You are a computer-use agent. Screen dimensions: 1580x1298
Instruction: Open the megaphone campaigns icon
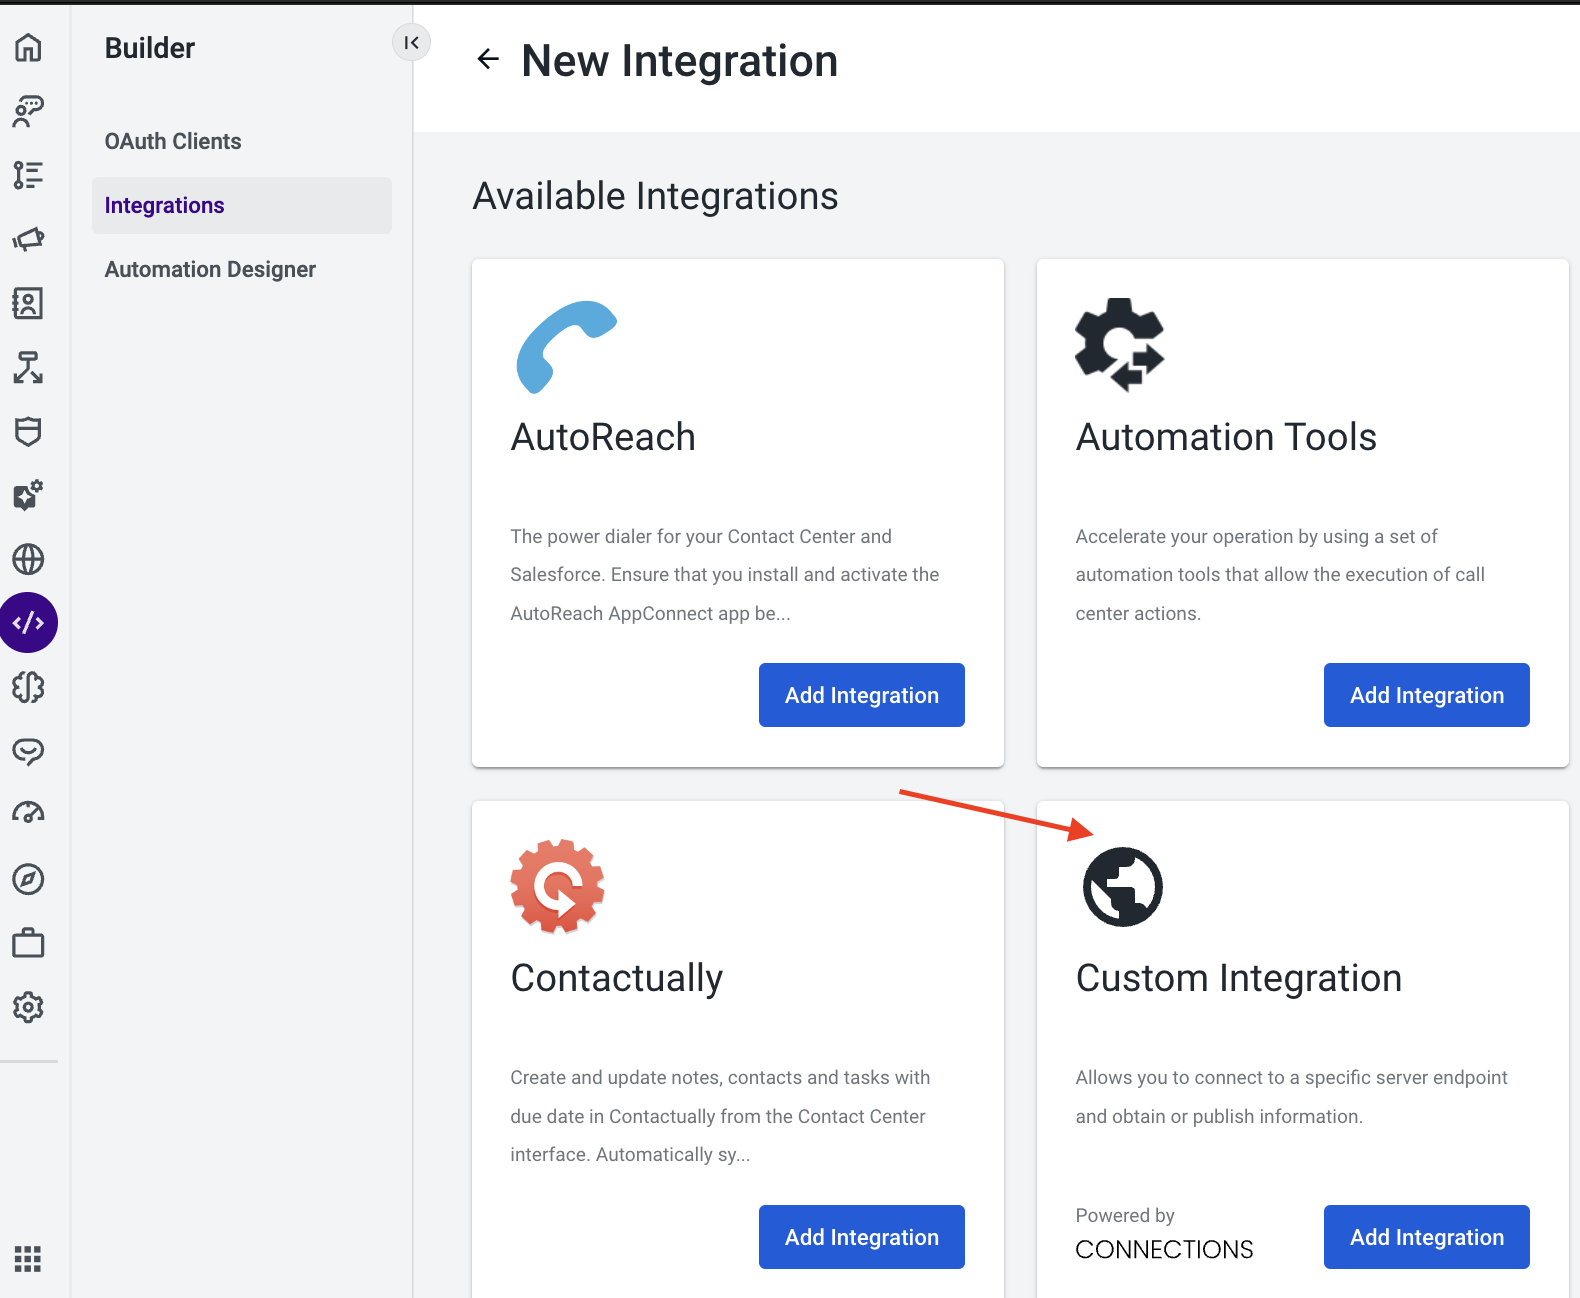point(28,239)
